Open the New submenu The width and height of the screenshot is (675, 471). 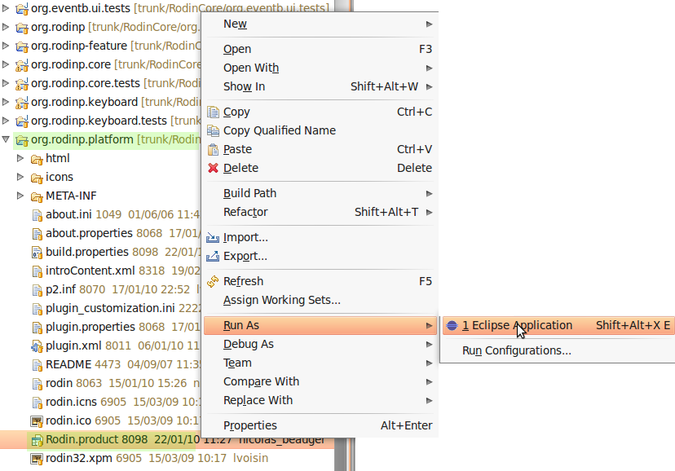[x=319, y=24]
